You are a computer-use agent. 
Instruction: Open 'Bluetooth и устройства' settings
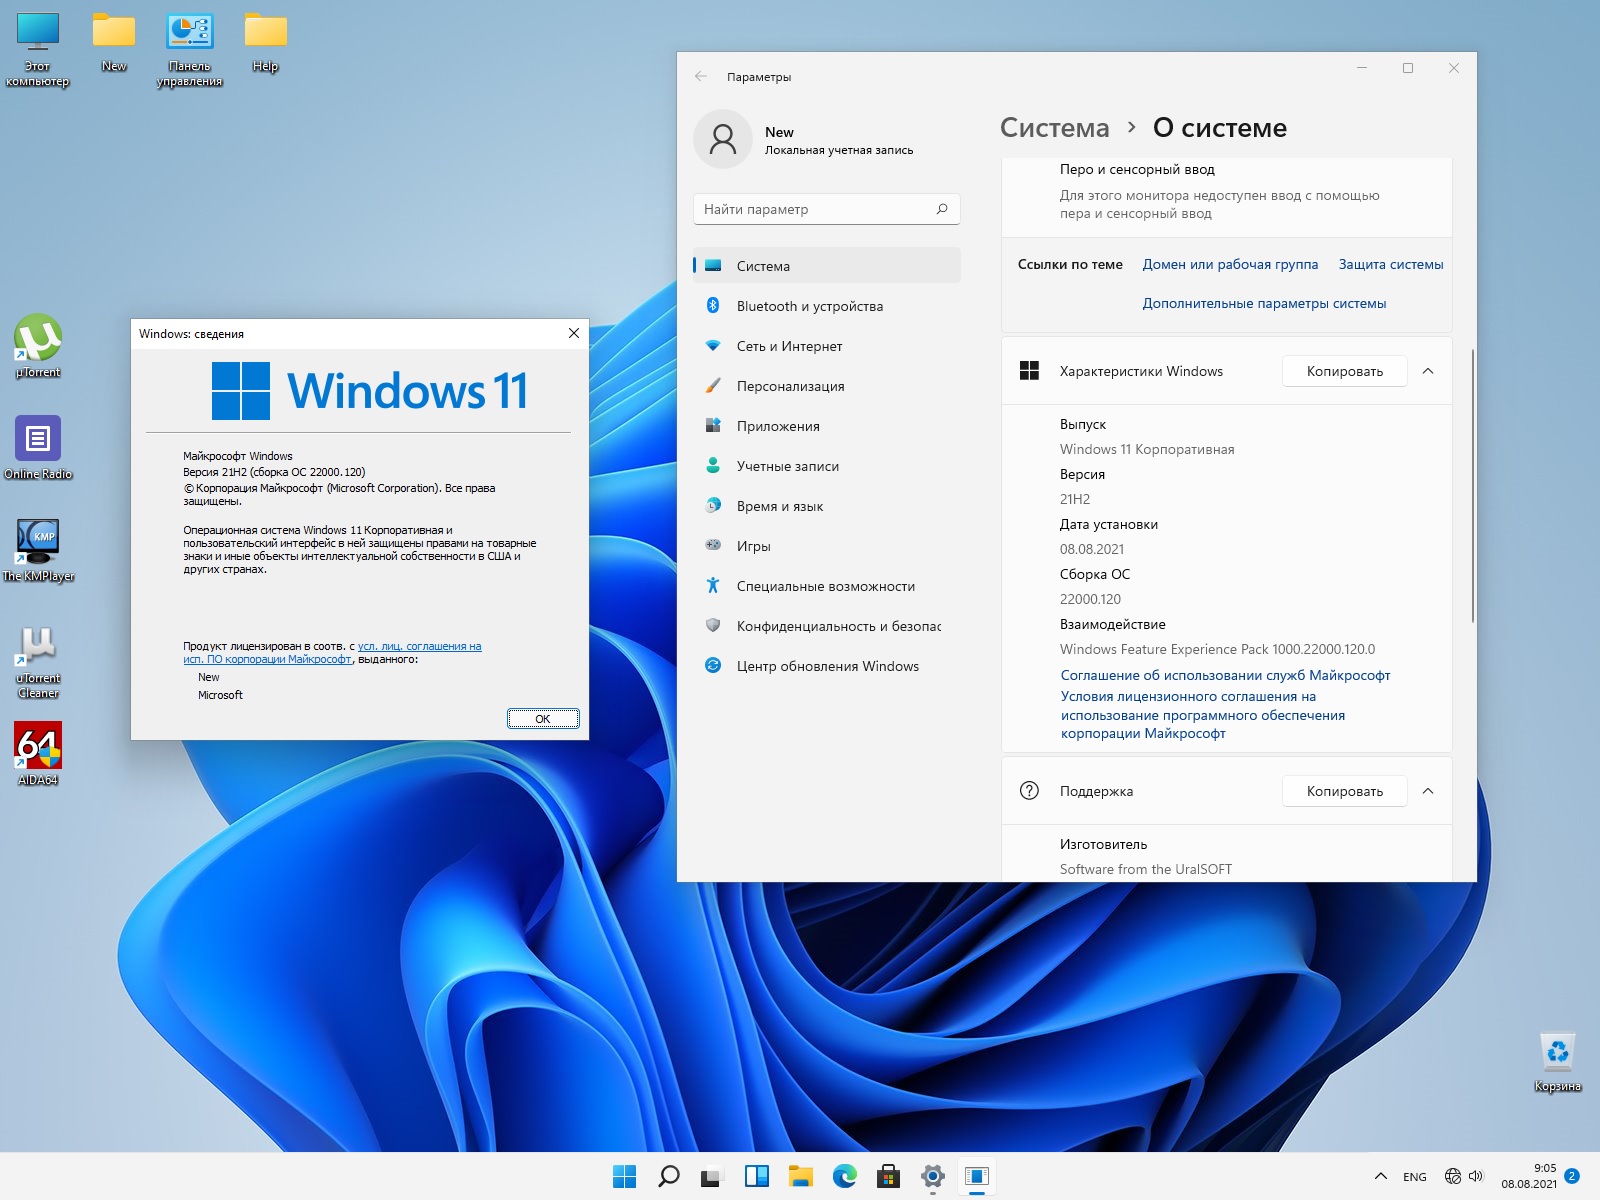(x=826, y=306)
